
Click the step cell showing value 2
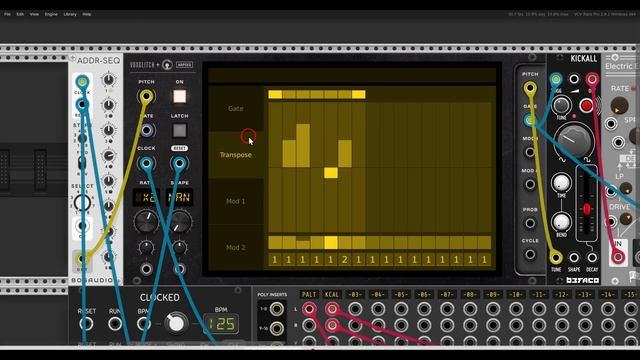tap(344, 260)
